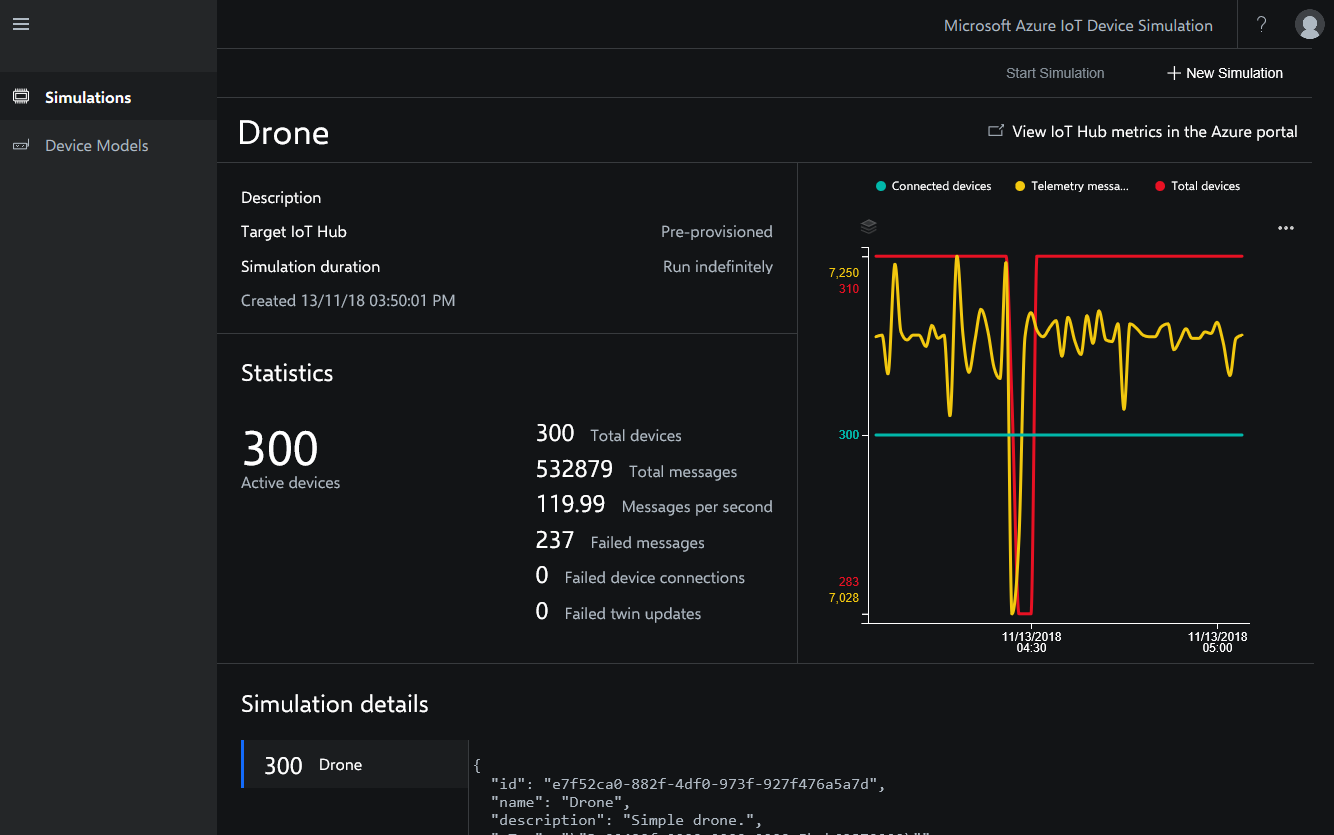
Task: Select the Device Models sidebar icon
Action: pyautogui.click(x=20, y=145)
